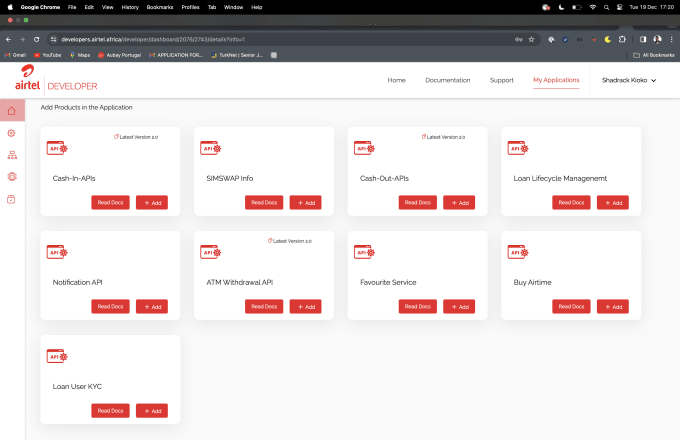This screenshot has height=440, width=680.
Task: Open the Chrome History menu
Action: 130,7
